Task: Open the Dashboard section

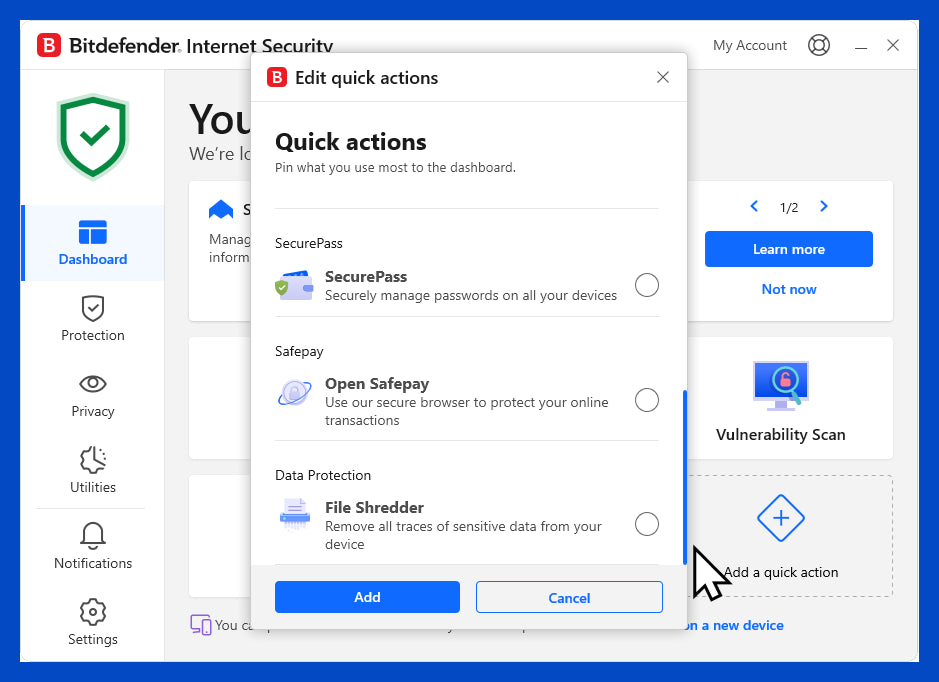Action: (x=93, y=243)
